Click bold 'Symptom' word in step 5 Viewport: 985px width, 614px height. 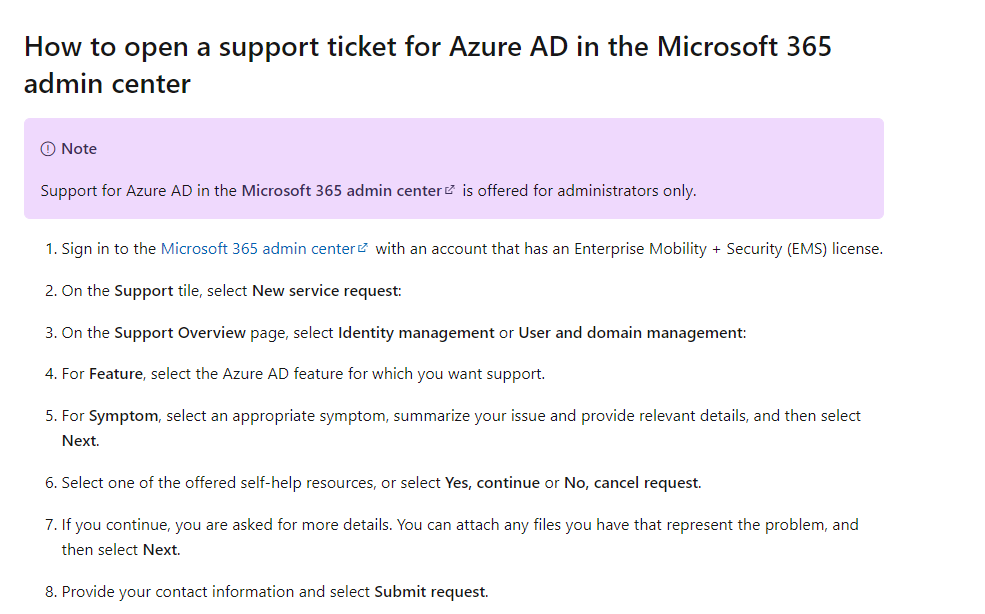click(123, 416)
